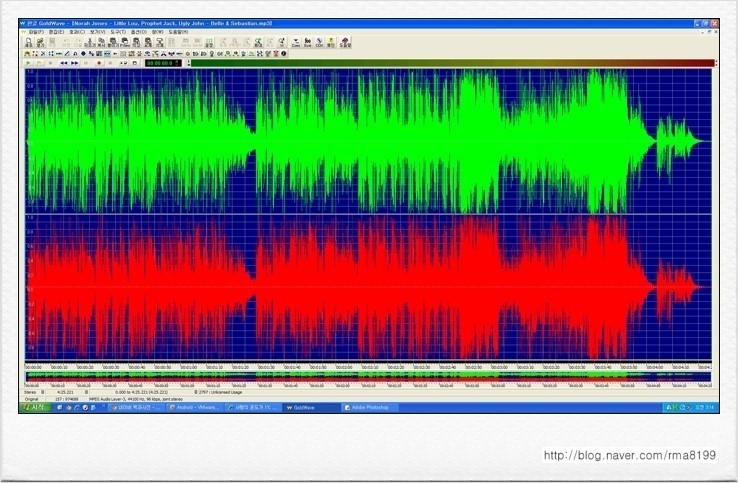Open the CDX audio extraction icon

(319, 42)
